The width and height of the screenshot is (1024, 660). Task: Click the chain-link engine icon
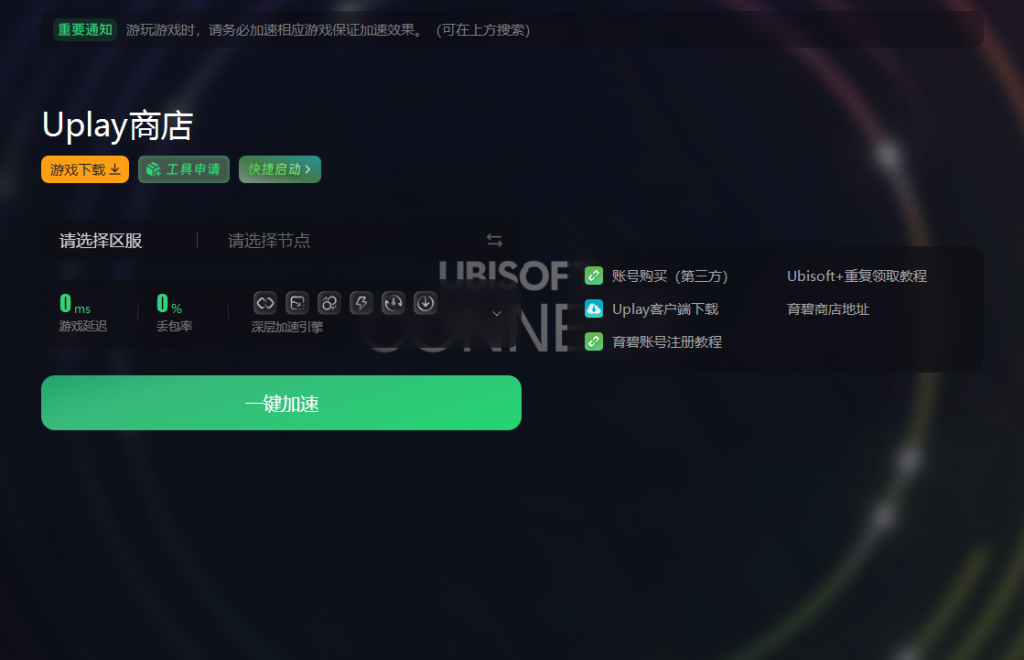coord(265,303)
